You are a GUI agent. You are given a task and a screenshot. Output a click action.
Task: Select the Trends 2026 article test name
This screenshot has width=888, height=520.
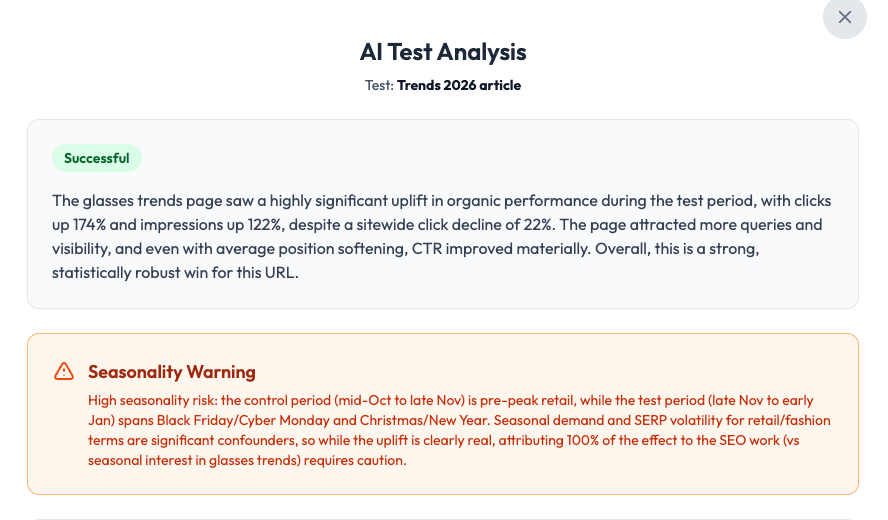459,85
